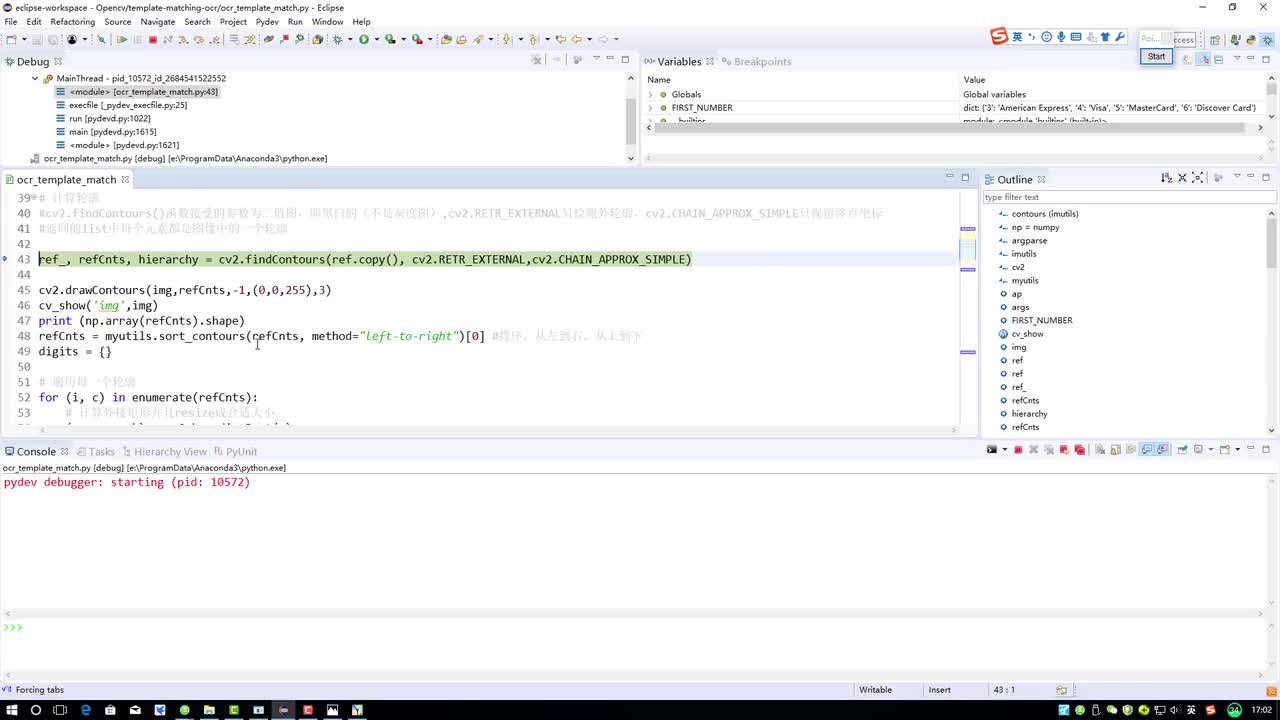
Task: Close the ocr_template_match editor tab
Action: (x=125, y=179)
